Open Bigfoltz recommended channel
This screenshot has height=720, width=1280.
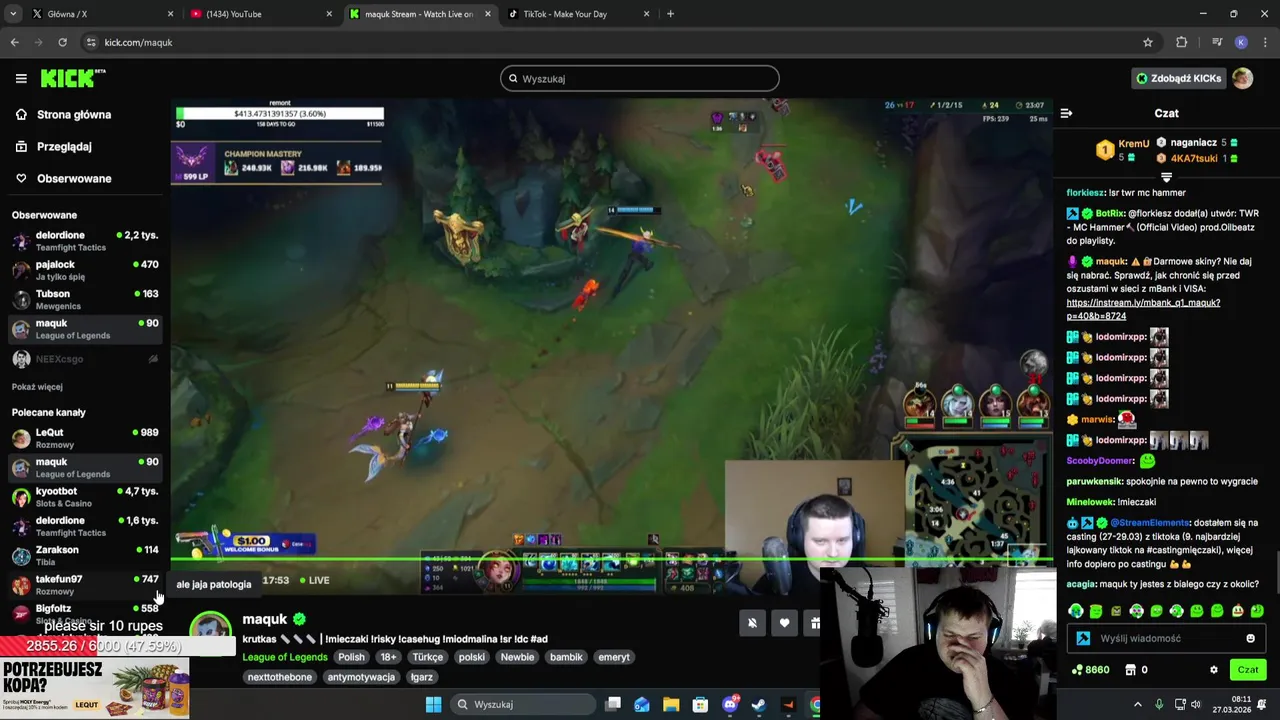tap(85, 613)
